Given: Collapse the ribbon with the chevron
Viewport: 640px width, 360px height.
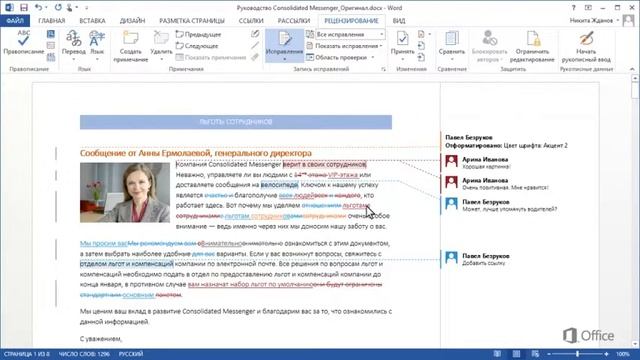Looking at the screenshot, I should click(x=632, y=69).
